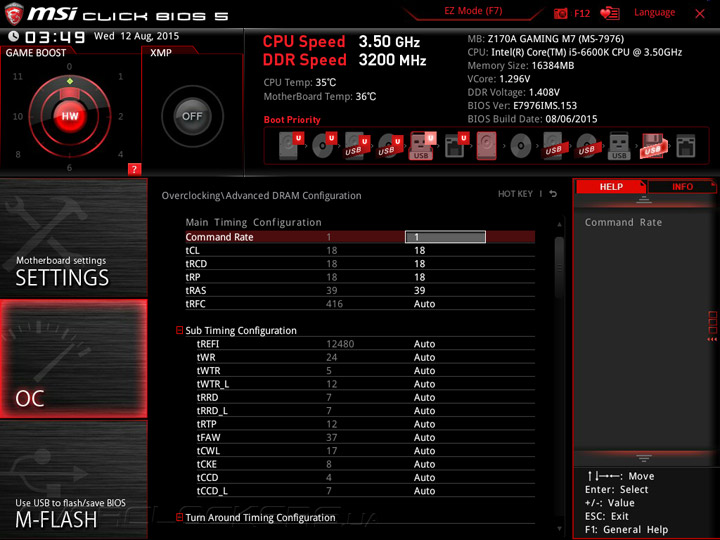Close the BIOS with the red X
This screenshot has height=540, width=720.
coord(700,14)
